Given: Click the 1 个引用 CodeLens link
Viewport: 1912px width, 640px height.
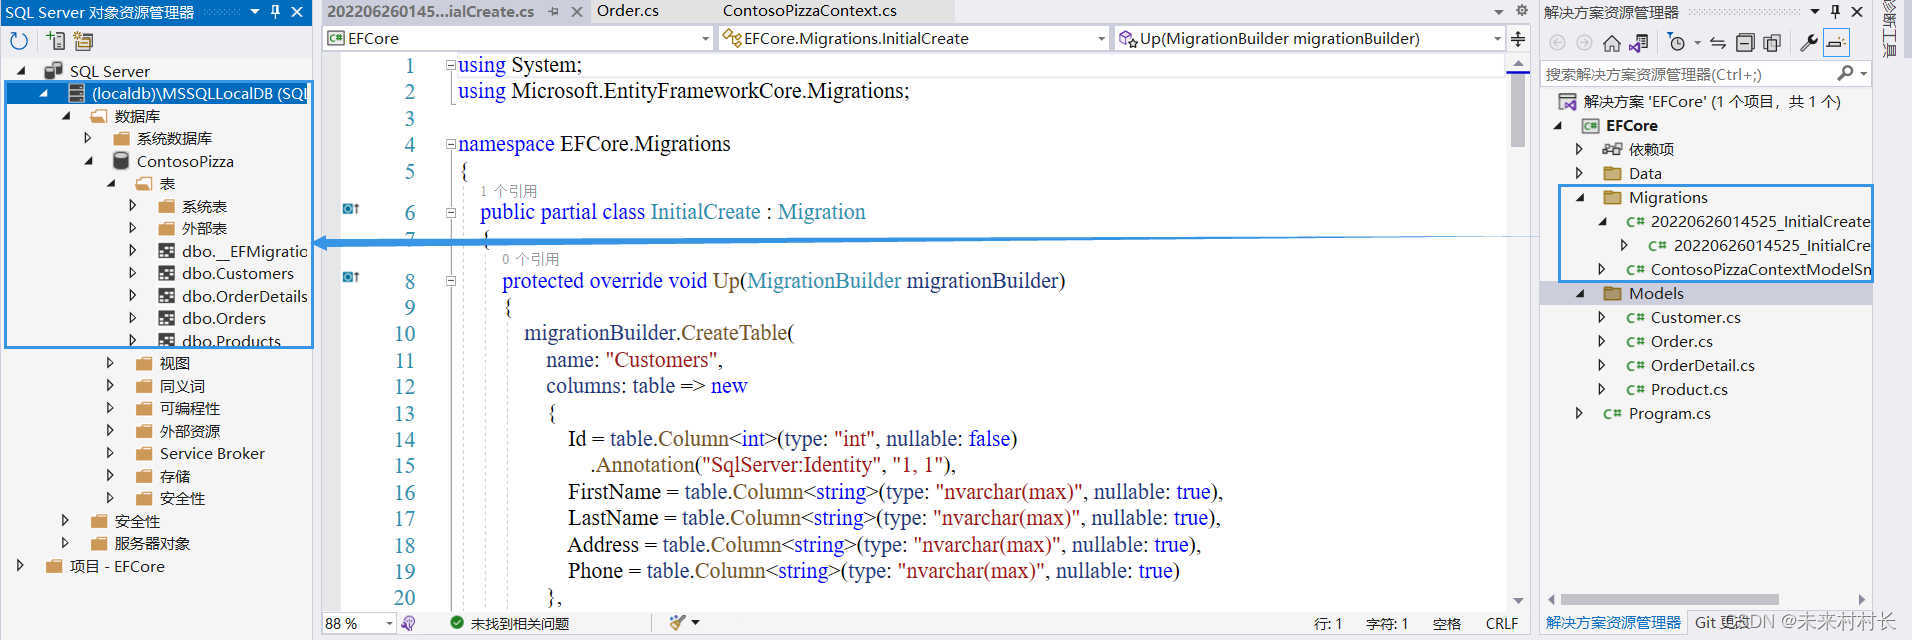Looking at the screenshot, I should tap(508, 191).
